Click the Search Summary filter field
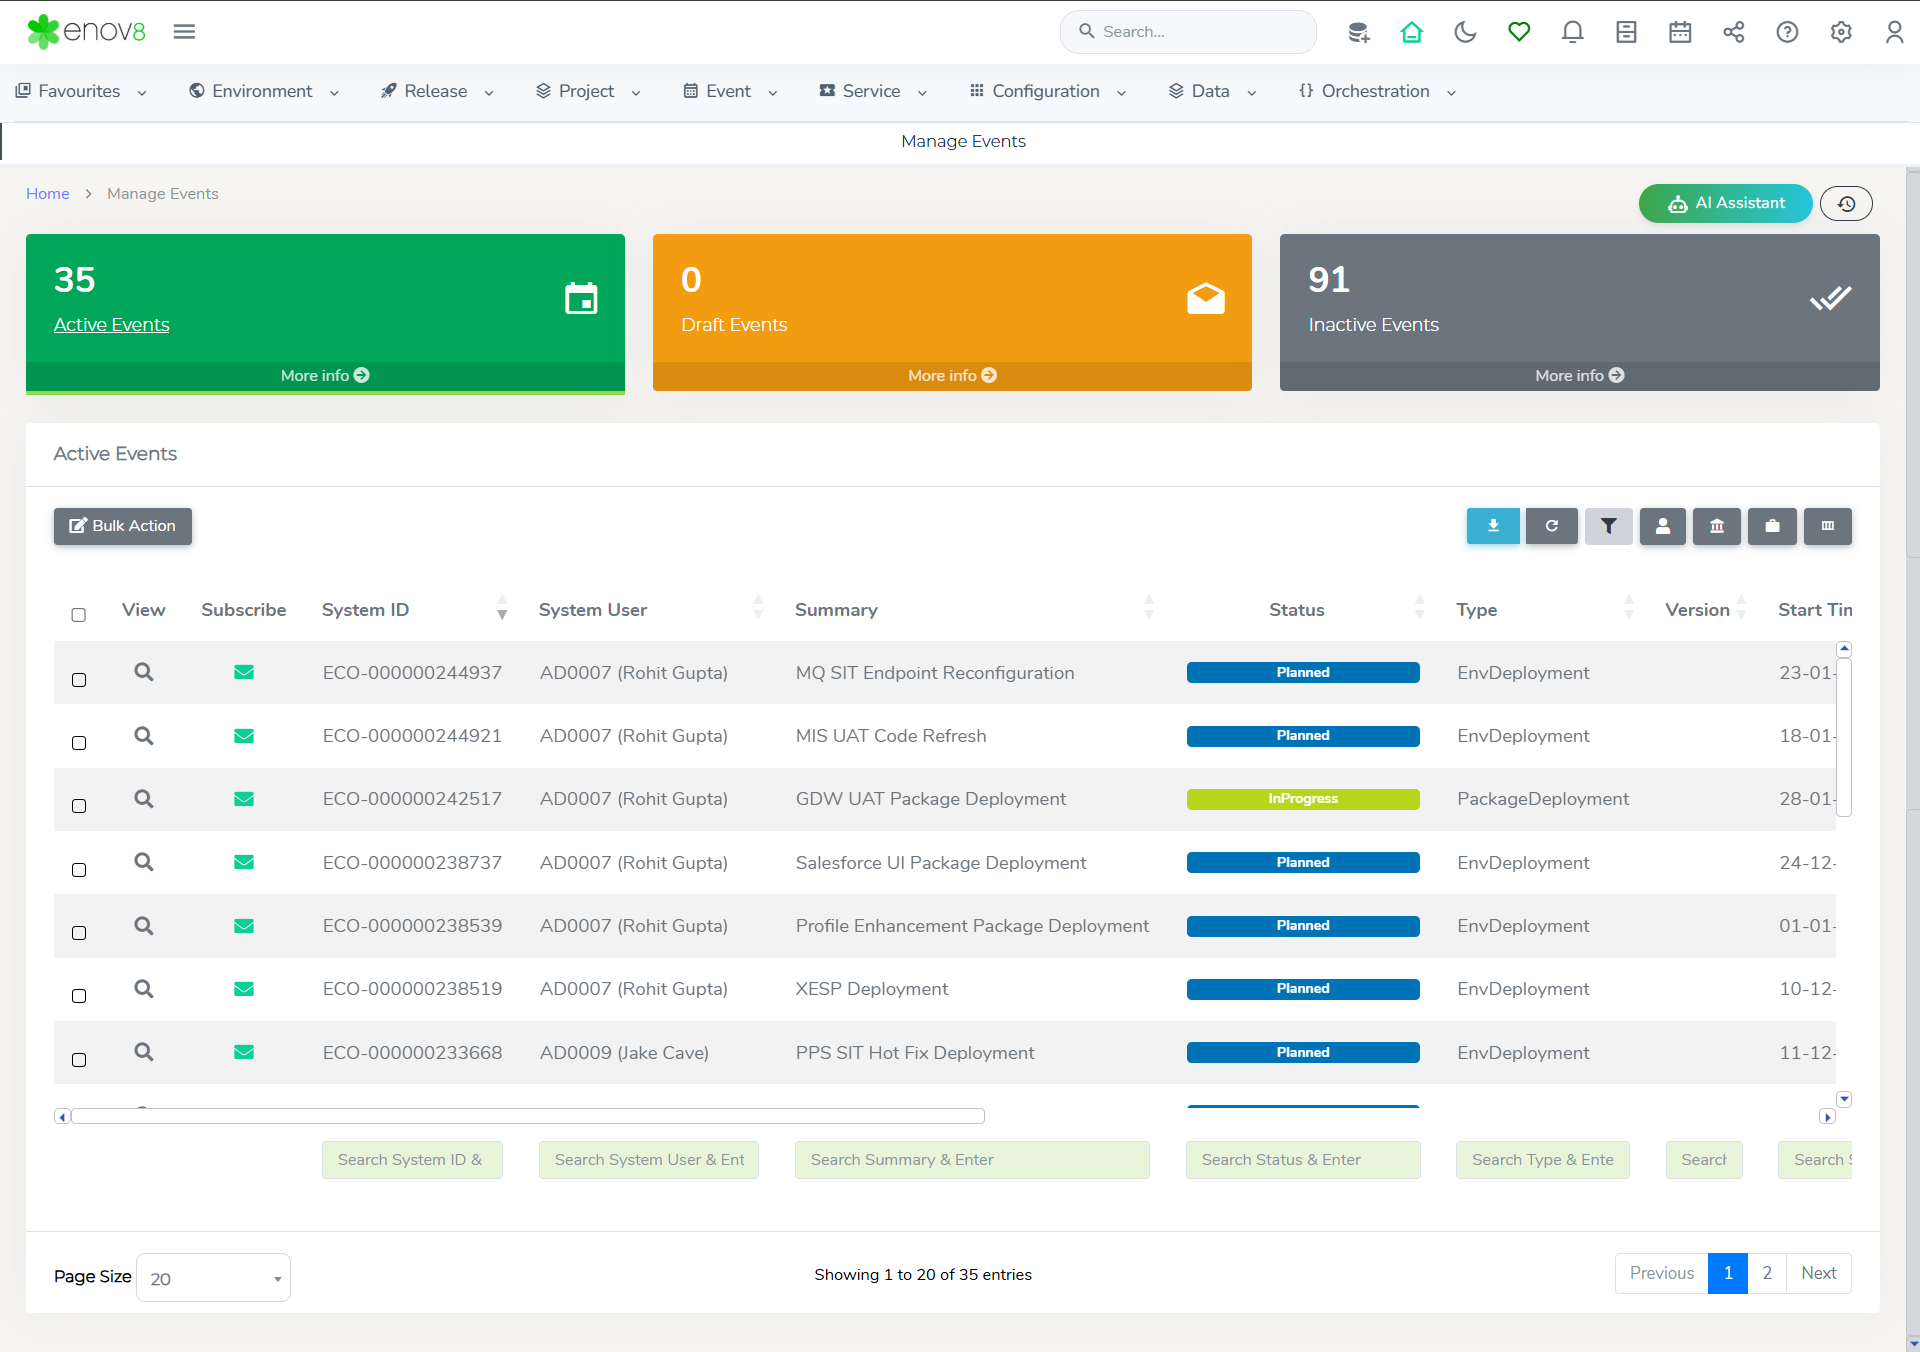 pos(971,1160)
